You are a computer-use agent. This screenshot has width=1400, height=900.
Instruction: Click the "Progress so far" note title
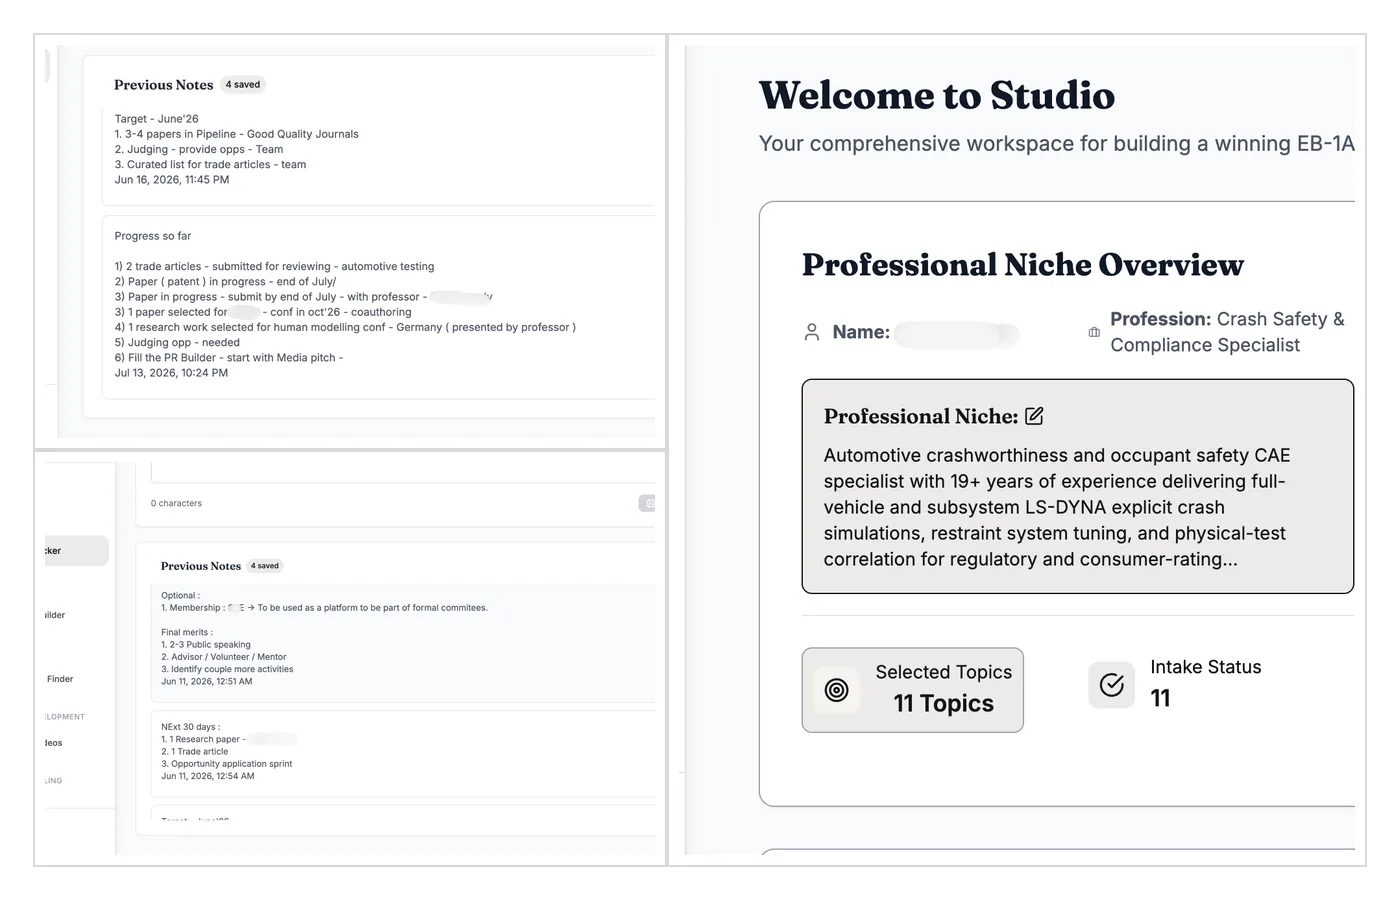pos(153,236)
